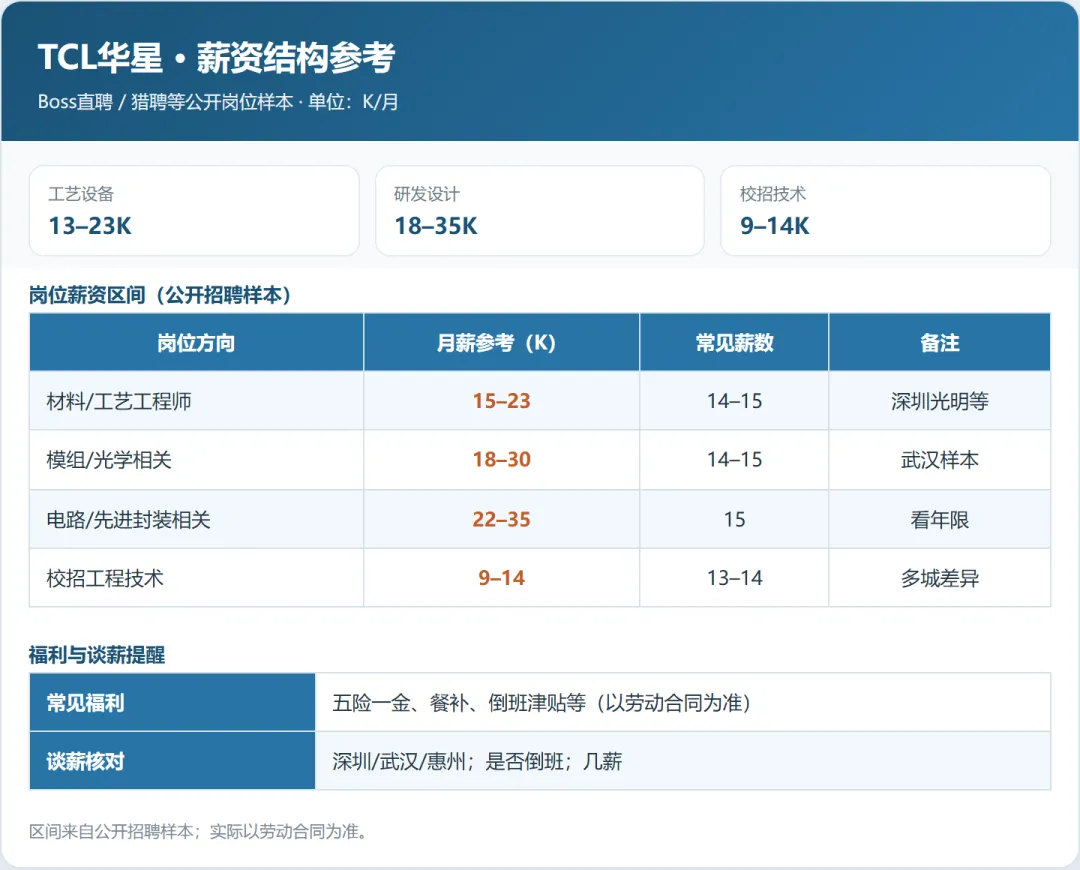Click the 岗位方向 column header

point(196,343)
